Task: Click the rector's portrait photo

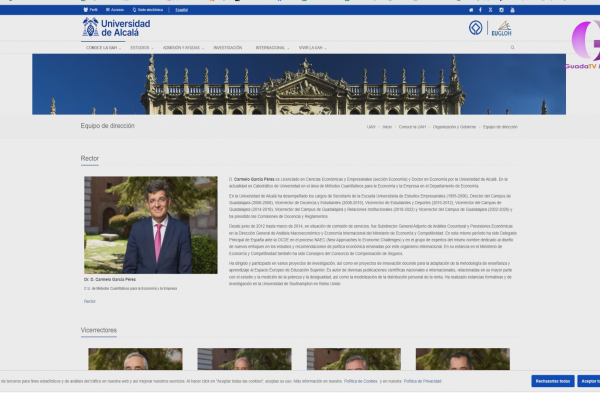Action: (151, 225)
